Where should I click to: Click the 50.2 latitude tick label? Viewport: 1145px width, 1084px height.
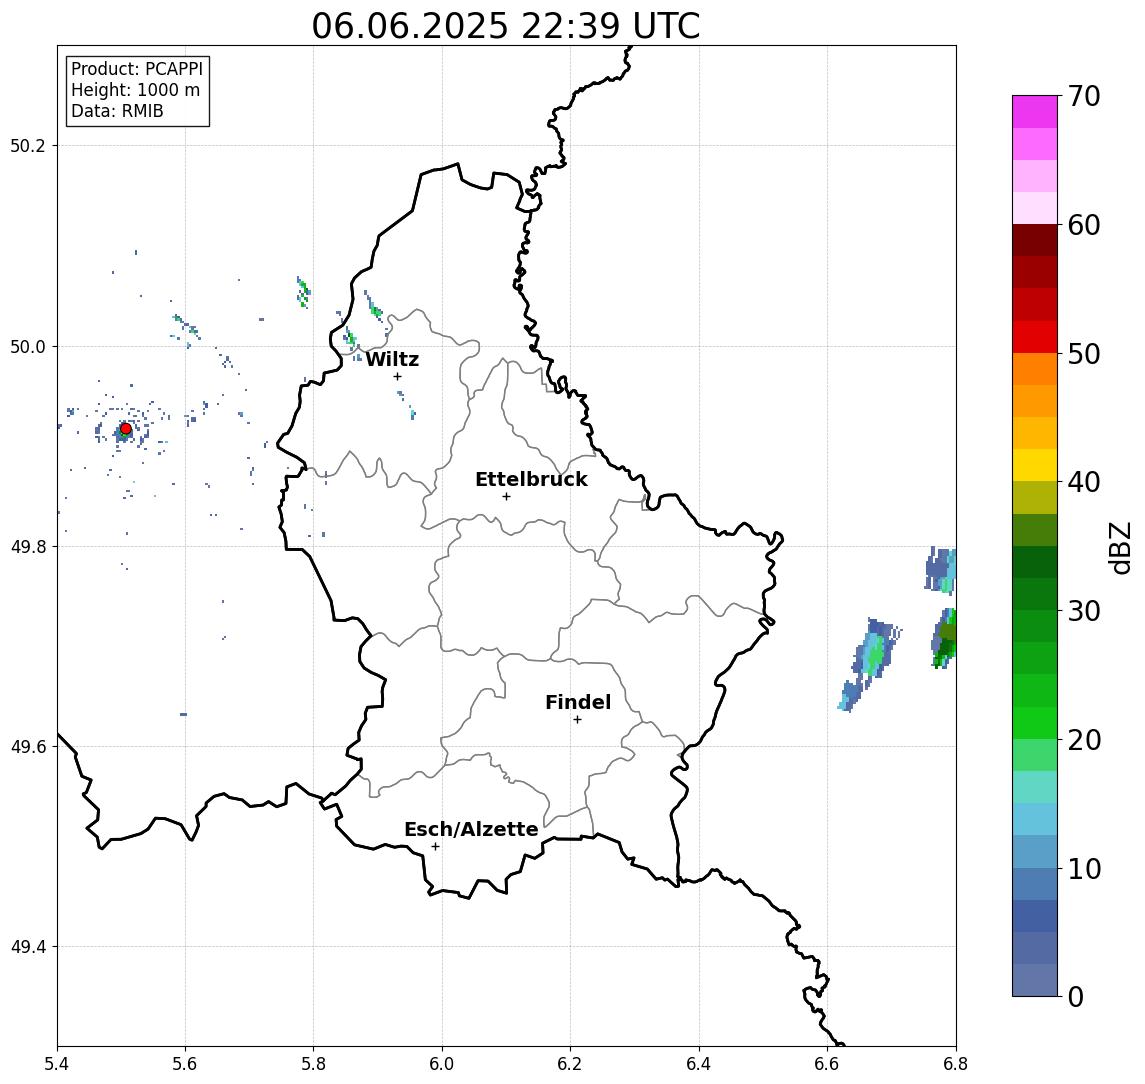coord(28,145)
